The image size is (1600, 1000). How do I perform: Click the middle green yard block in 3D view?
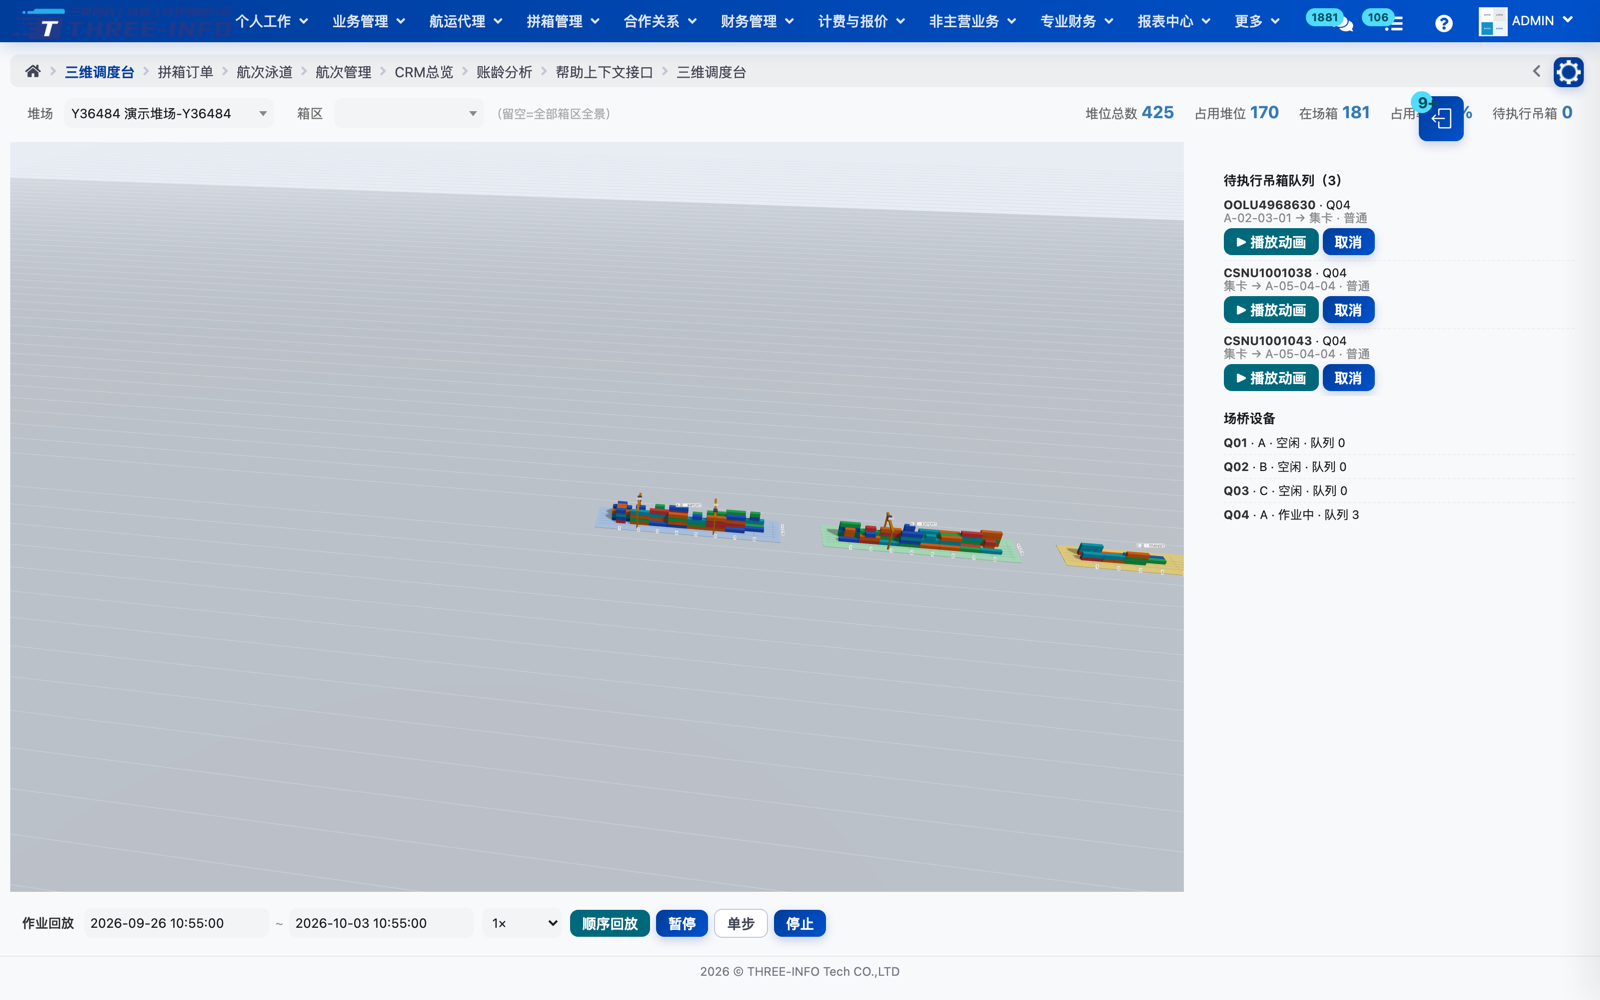tap(921, 540)
